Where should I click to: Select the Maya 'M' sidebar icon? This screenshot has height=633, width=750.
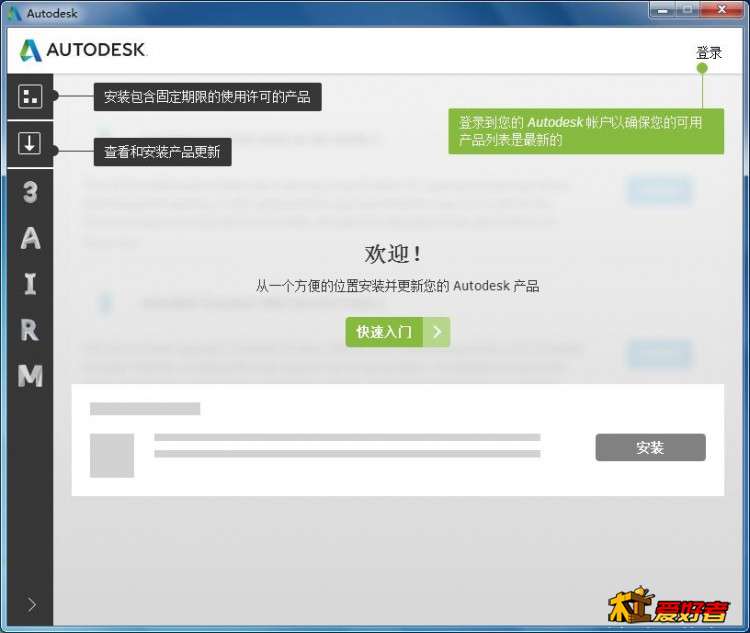click(x=30, y=376)
